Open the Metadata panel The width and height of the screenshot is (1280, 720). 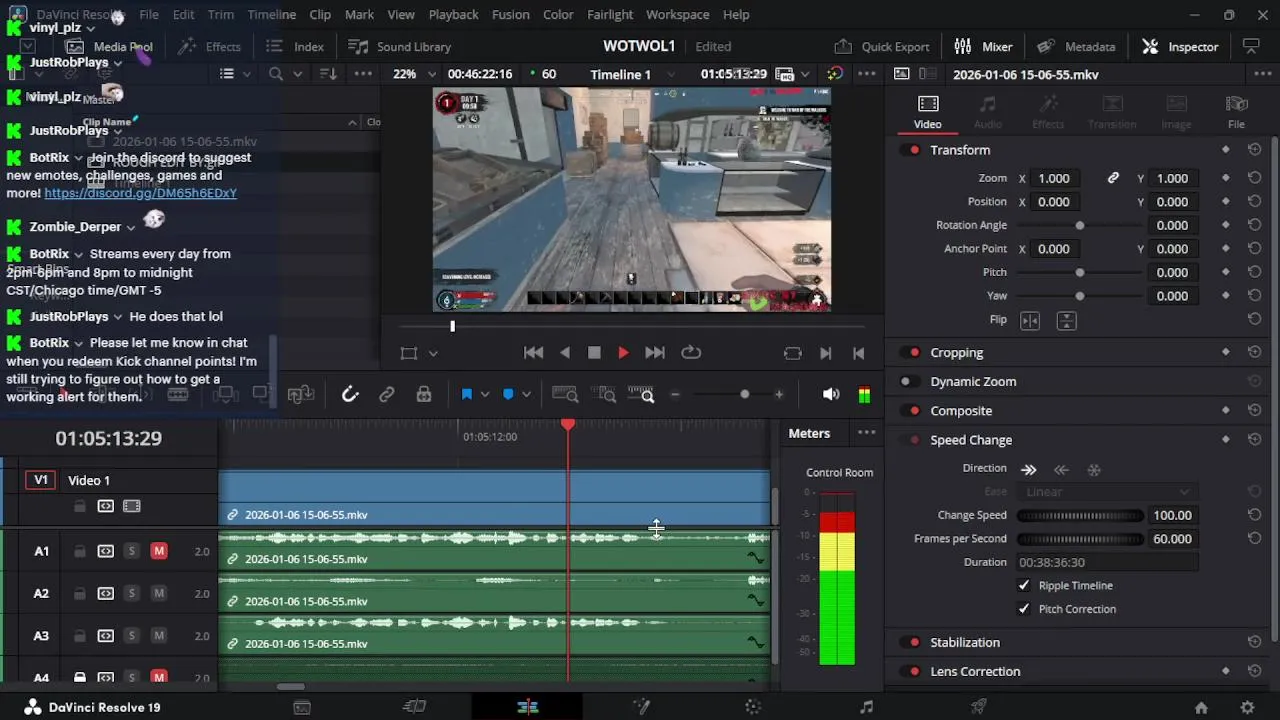click(1076, 46)
